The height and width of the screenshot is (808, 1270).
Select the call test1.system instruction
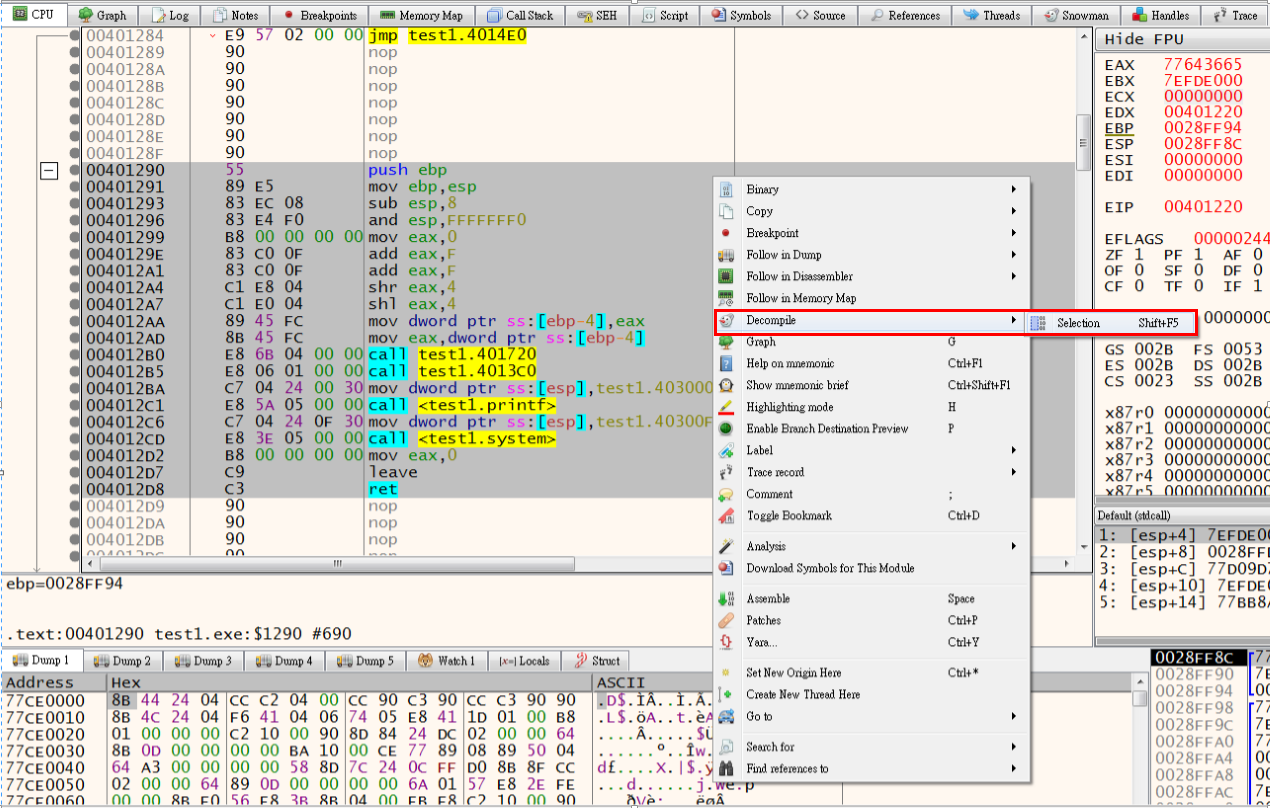pyautogui.click(x=461, y=439)
